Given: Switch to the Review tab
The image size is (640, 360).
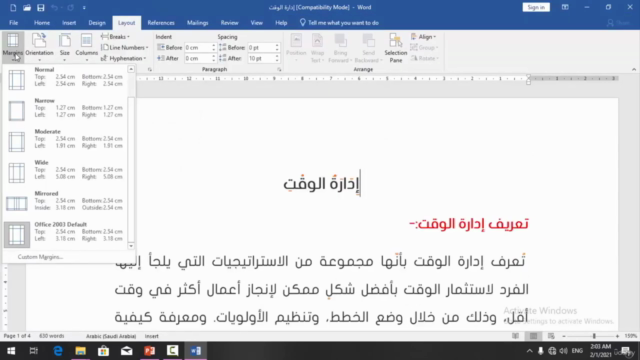Looking at the screenshot, I should click(x=229, y=23).
